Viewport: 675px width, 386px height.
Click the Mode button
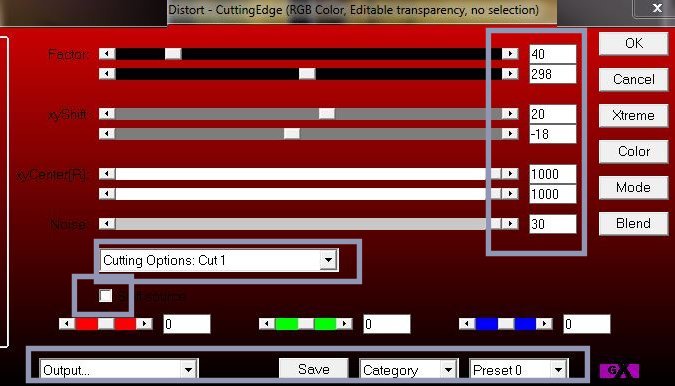click(x=634, y=187)
